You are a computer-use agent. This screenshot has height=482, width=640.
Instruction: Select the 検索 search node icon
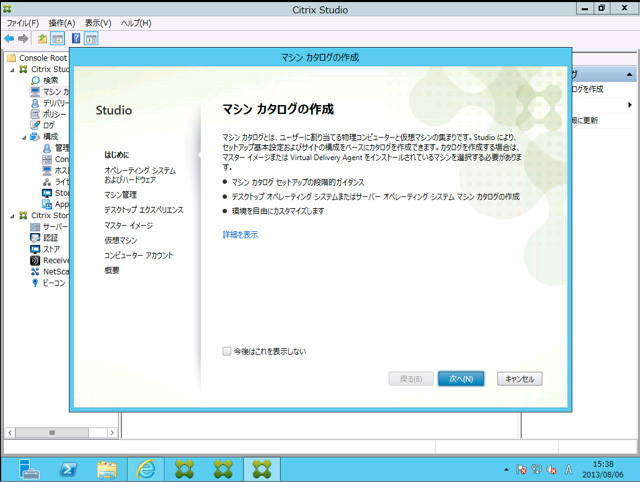(x=36, y=80)
